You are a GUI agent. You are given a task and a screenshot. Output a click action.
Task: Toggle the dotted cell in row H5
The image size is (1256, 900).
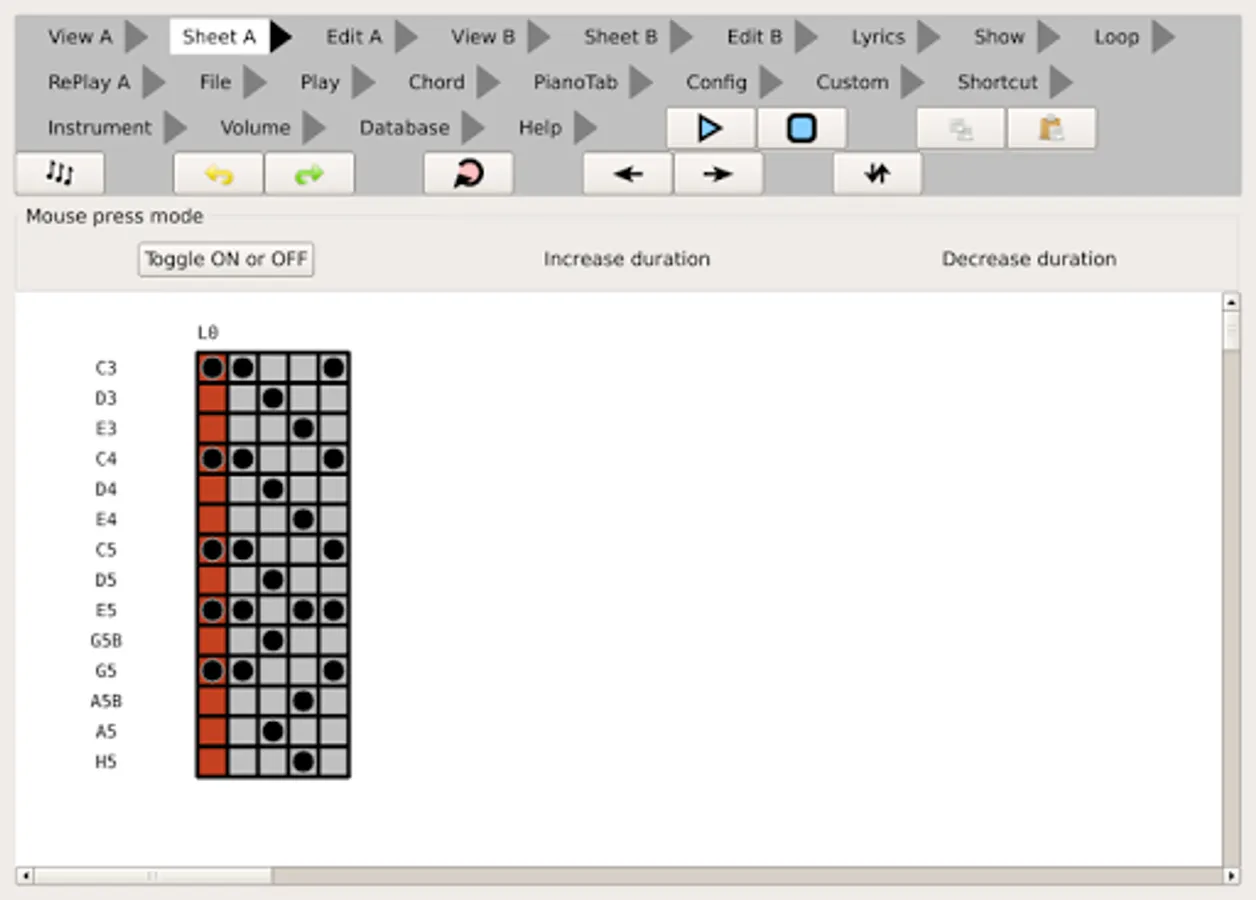[303, 762]
